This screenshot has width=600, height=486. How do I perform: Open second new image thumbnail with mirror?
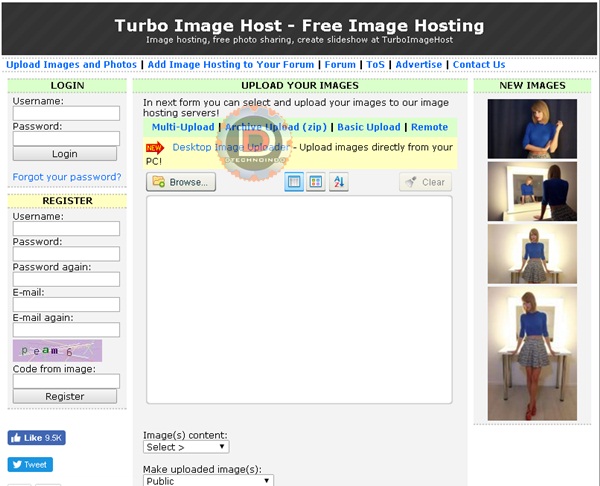[532, 191]
